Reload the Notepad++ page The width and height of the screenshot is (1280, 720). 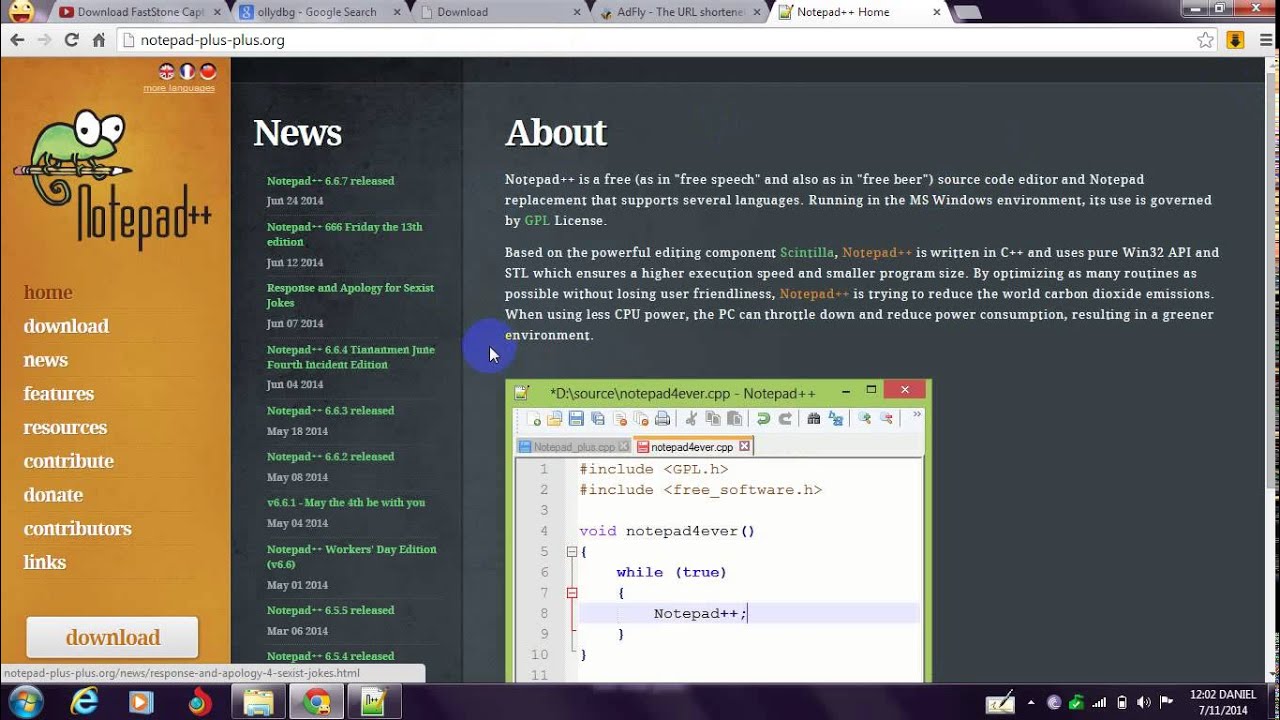coord(71,40)
